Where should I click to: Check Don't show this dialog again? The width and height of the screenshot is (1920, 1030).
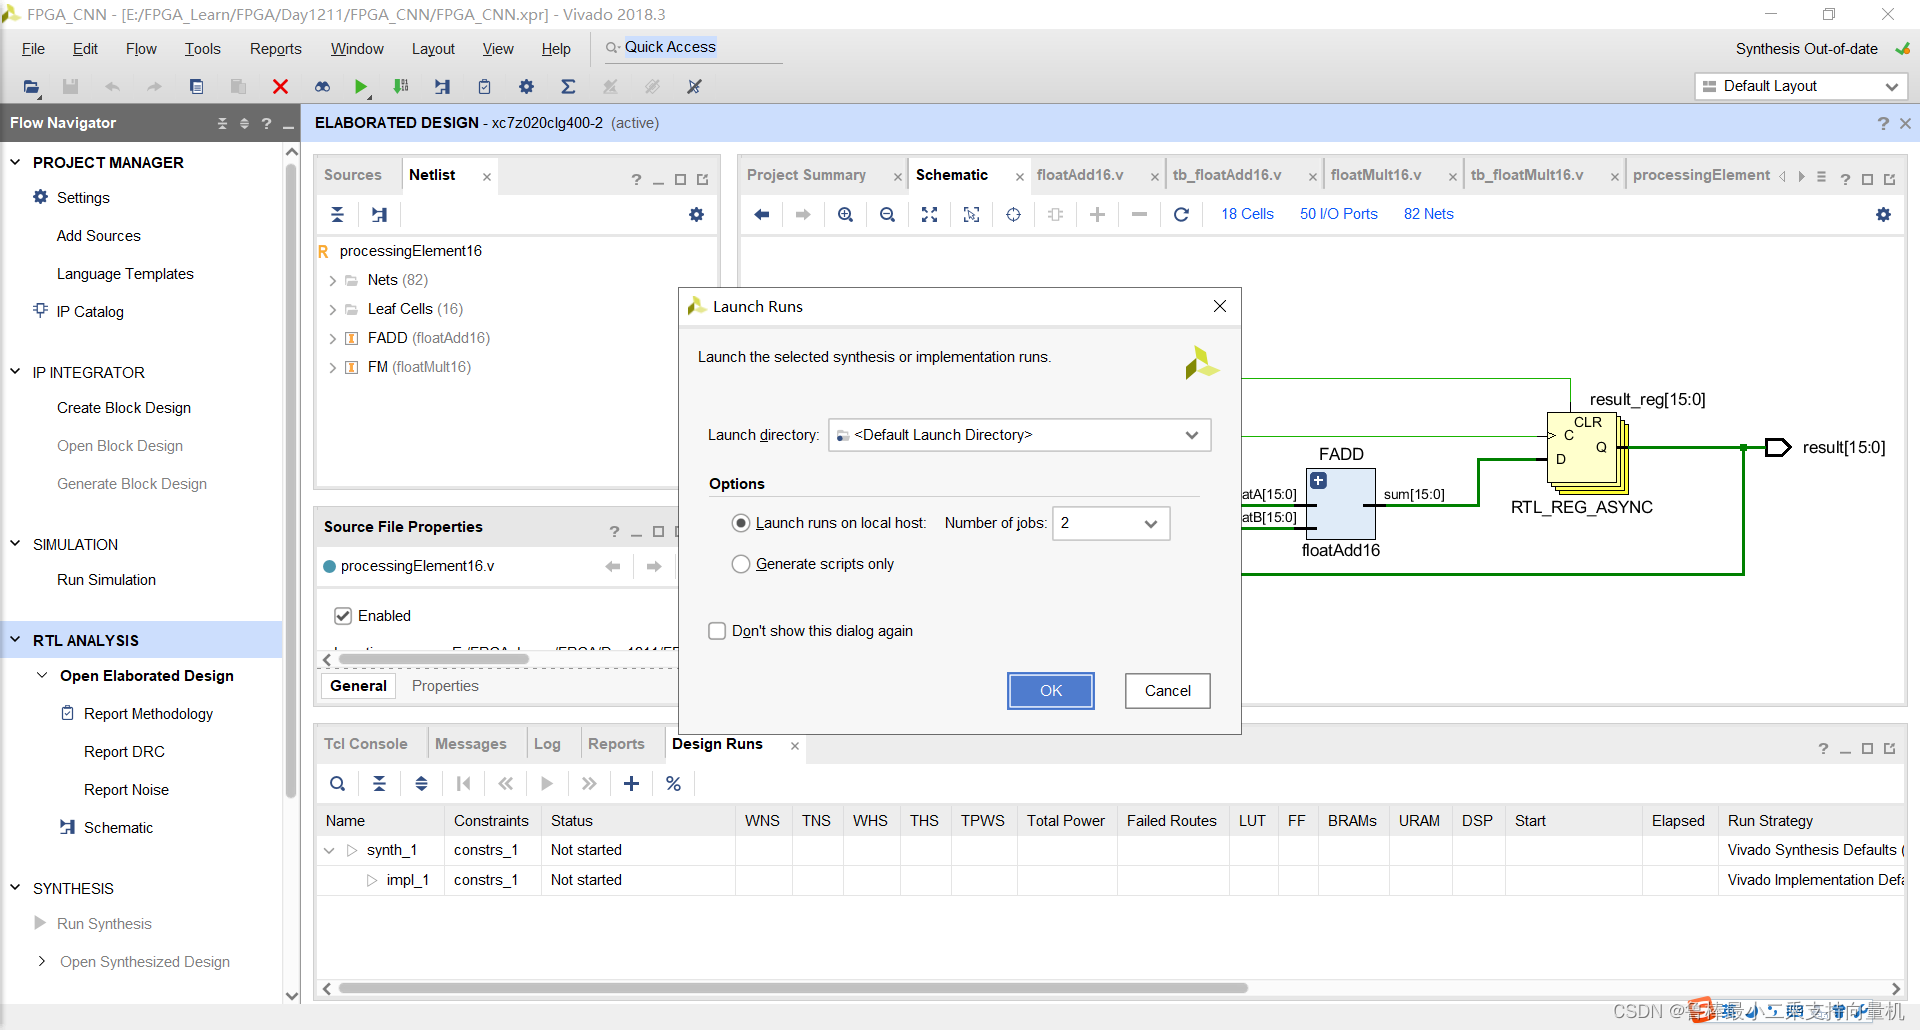point(717,631)
